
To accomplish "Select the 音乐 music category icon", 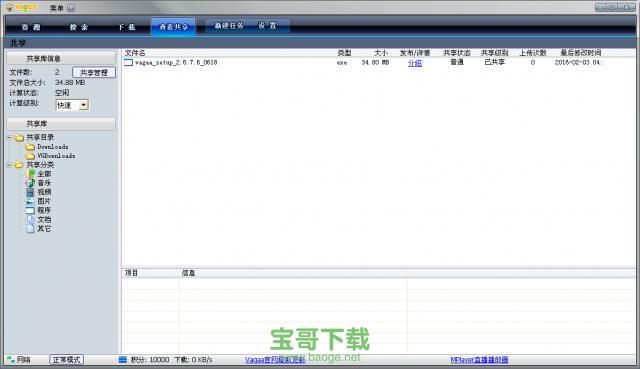I will [x=31, y=183].
